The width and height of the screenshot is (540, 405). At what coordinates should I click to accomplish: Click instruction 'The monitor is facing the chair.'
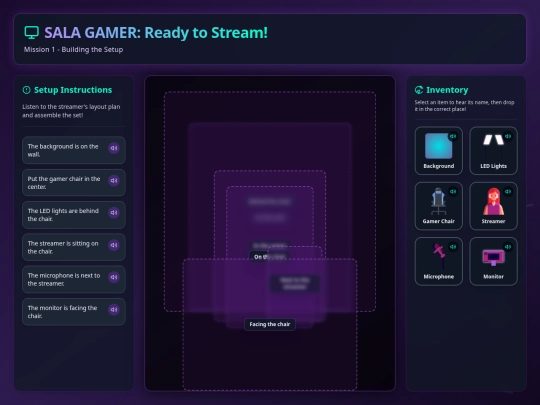[74, 312]
